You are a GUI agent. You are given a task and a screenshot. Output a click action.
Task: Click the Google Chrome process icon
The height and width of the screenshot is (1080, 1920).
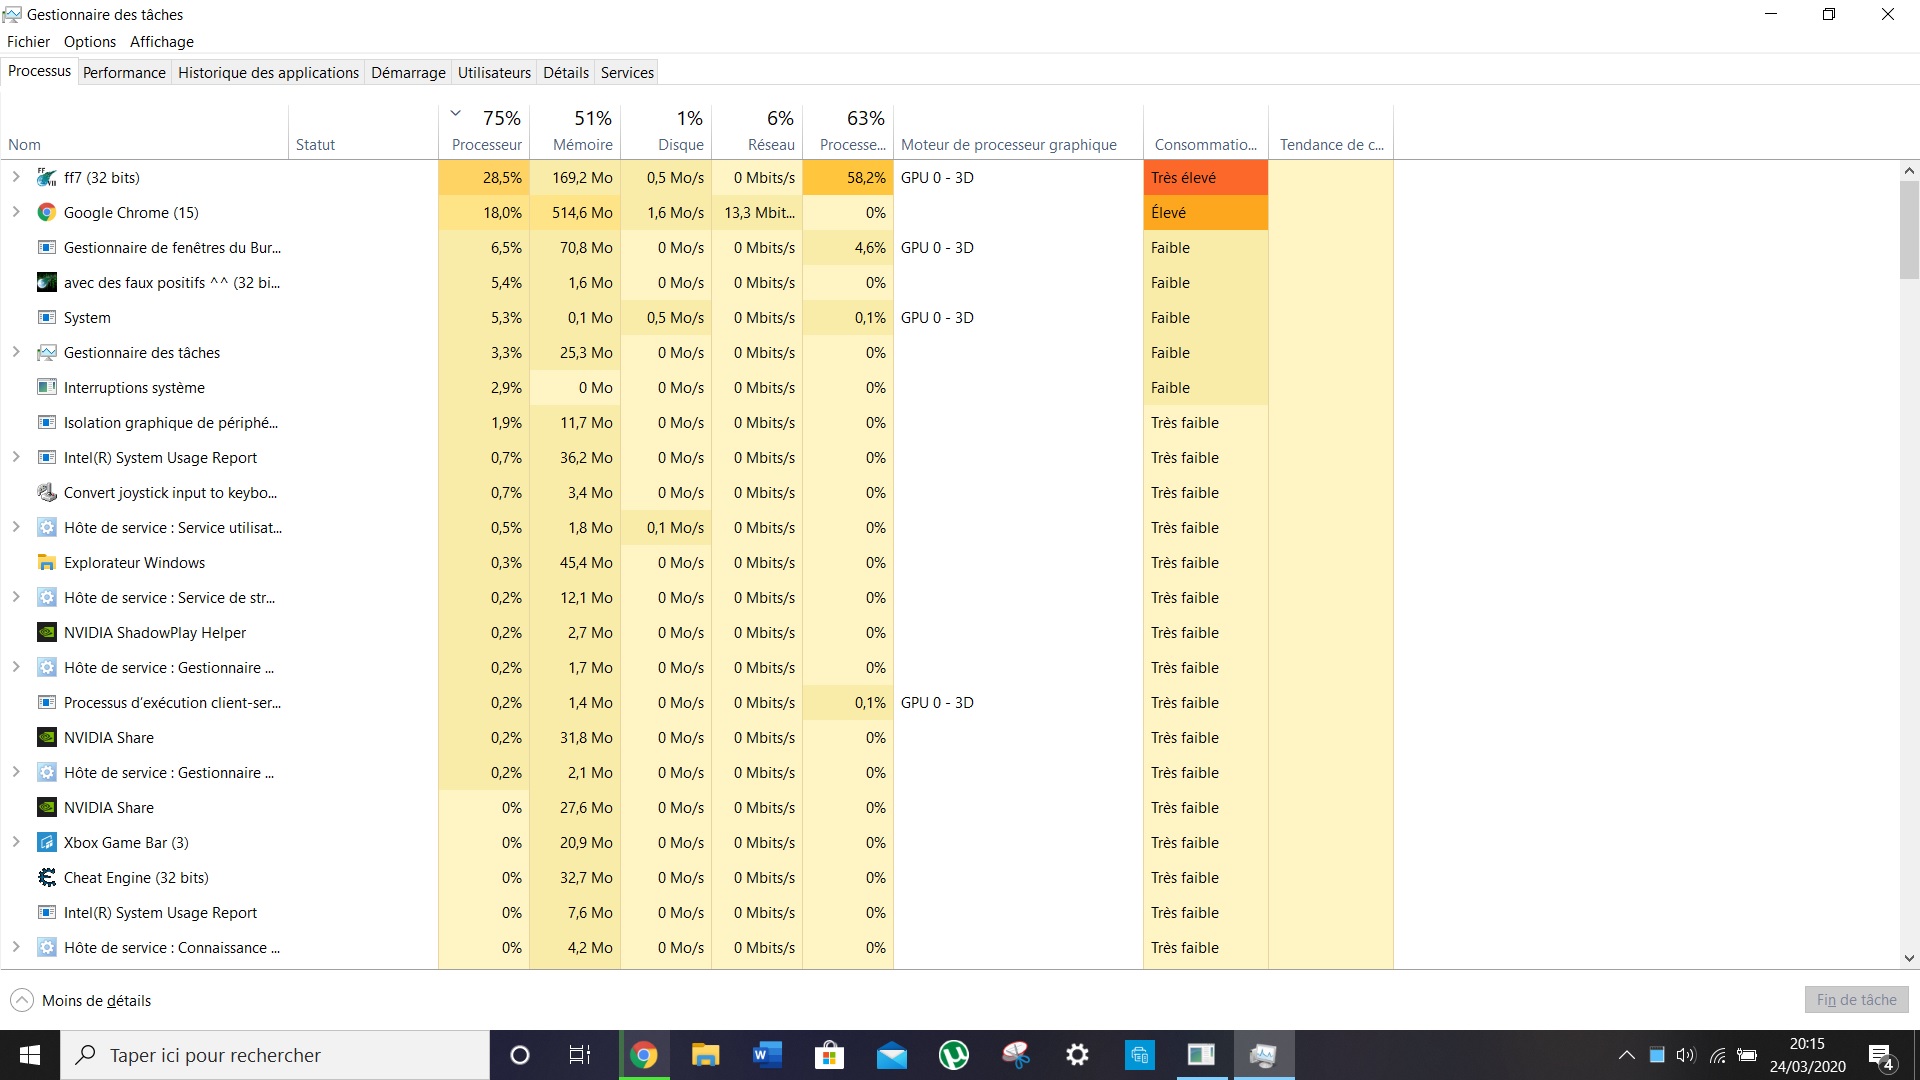[46, 213]
